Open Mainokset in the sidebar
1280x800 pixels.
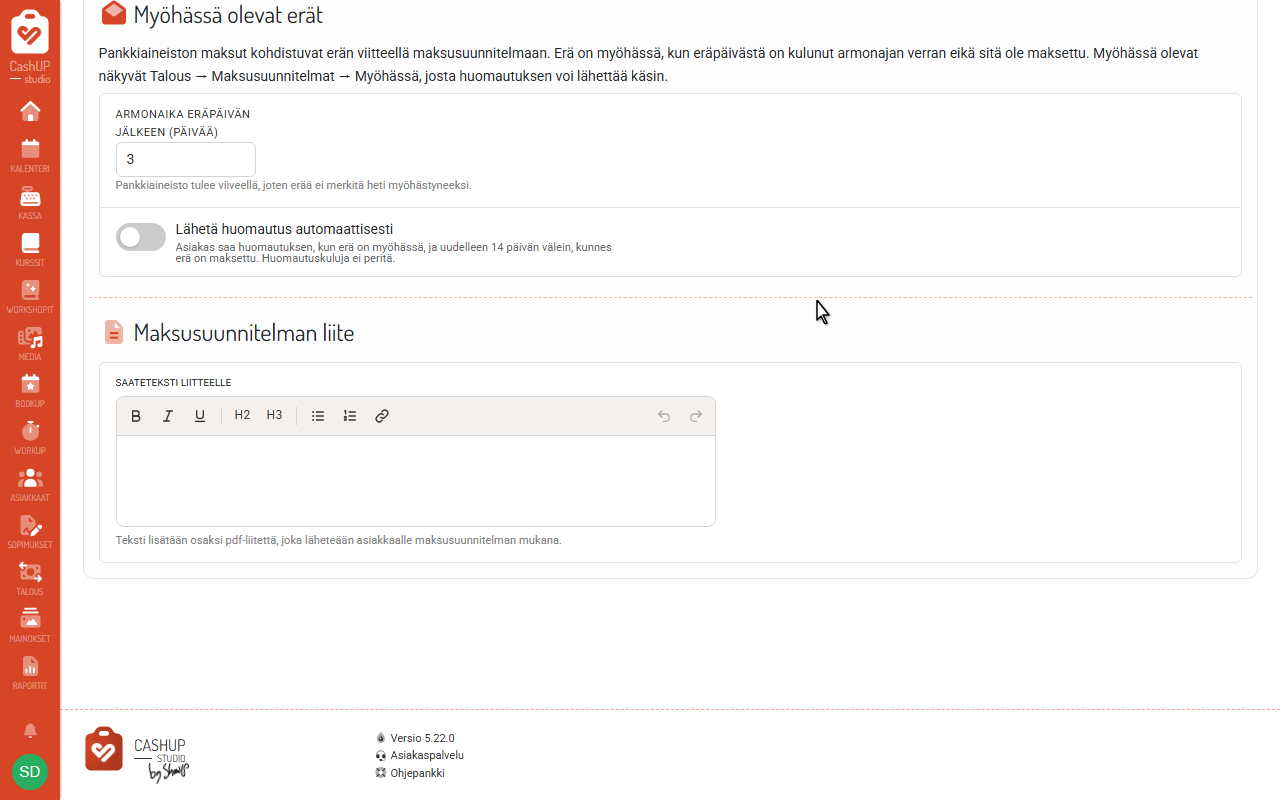pyautogui.click(x=30, y=625)
